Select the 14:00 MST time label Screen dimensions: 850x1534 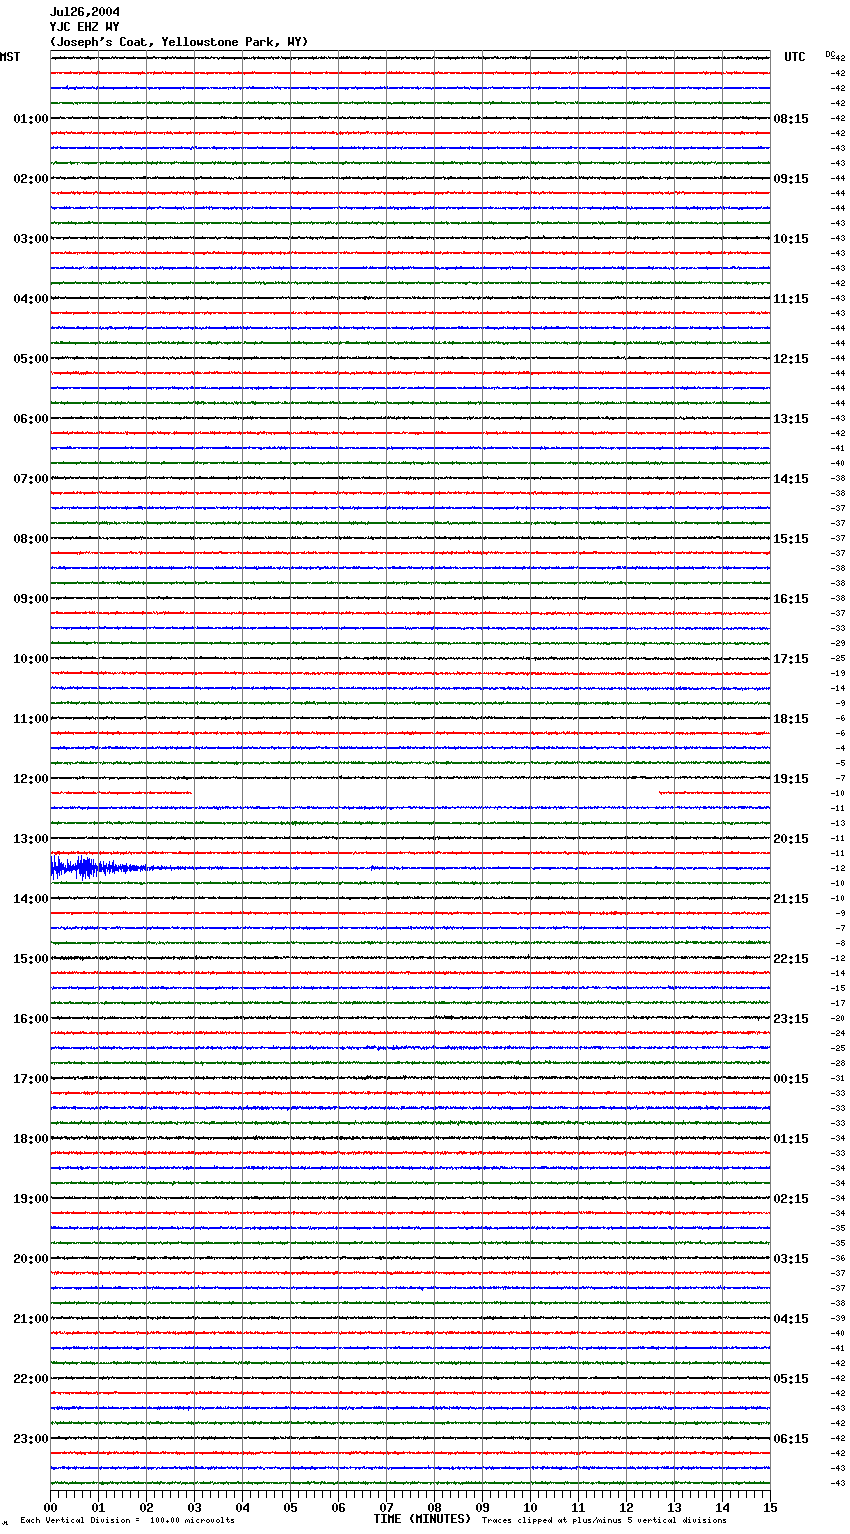tap(31, 899)
